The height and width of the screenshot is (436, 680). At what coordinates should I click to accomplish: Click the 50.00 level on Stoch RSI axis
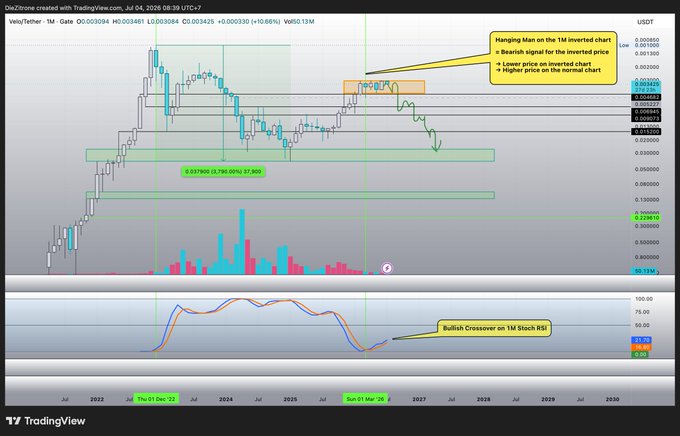click(x=642, y=325)
